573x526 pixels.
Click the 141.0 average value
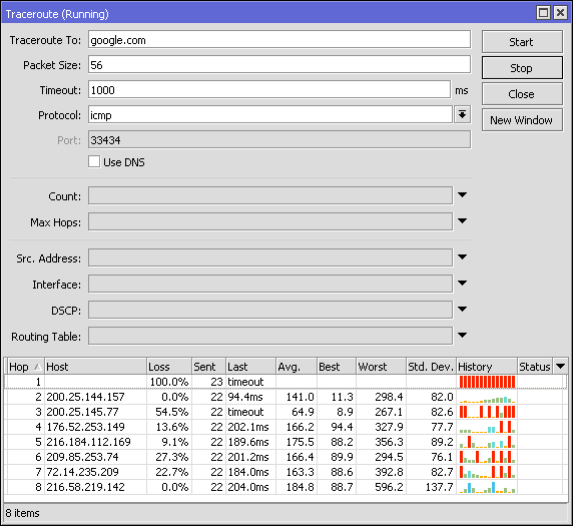(300, 397)
